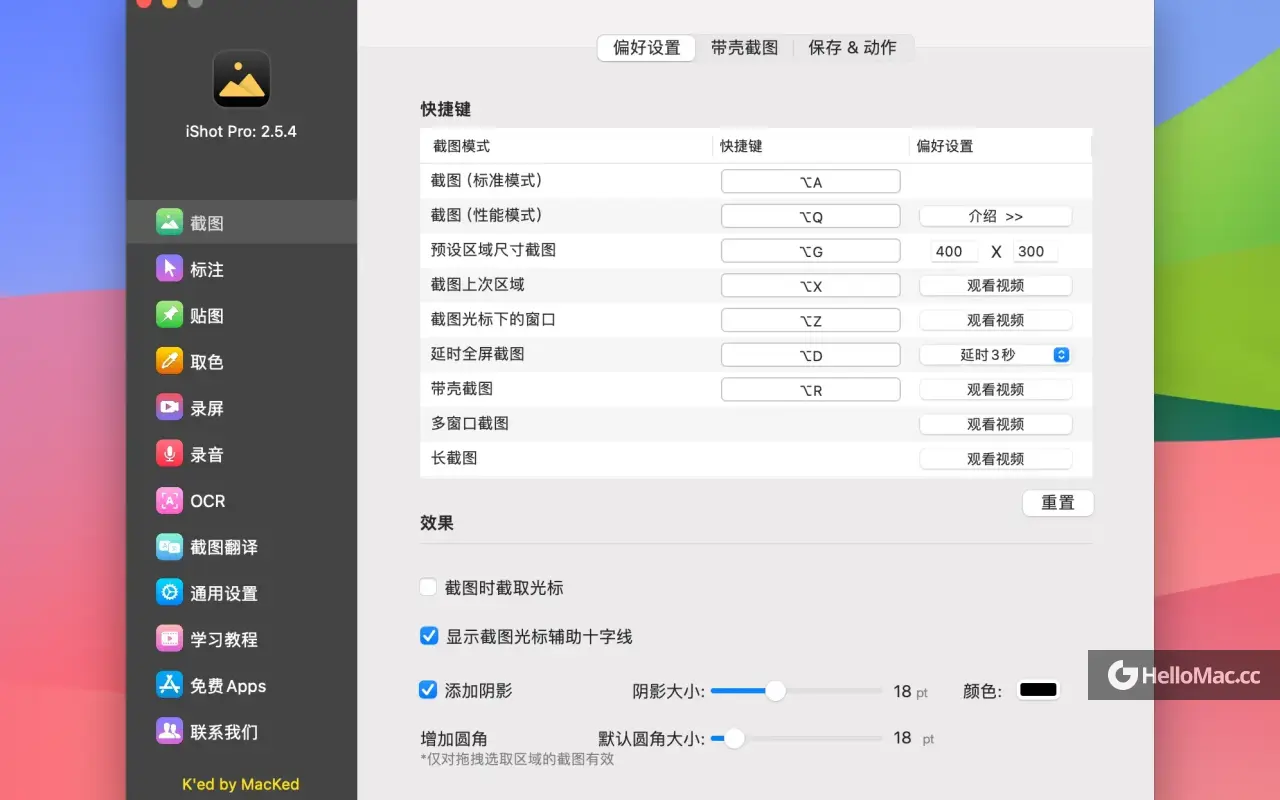
Task: Open the 免费 Apps store icon
Action: pos(169,686)
